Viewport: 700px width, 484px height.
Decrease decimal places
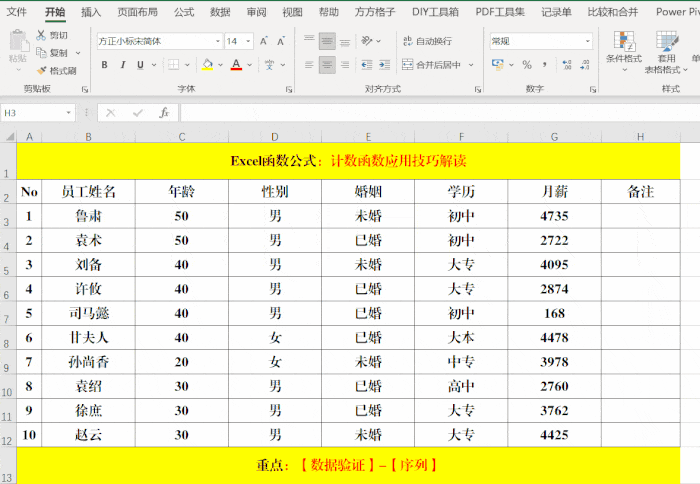pos(584,65)
